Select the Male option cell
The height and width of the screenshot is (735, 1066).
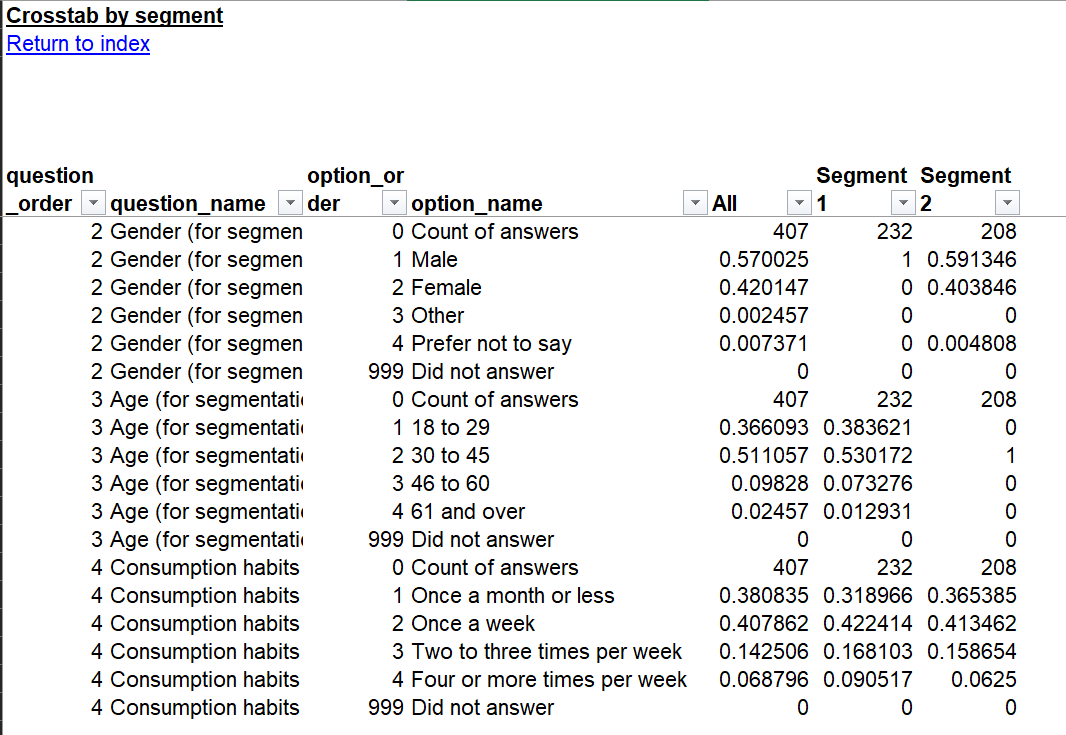[x=435, y=260]
